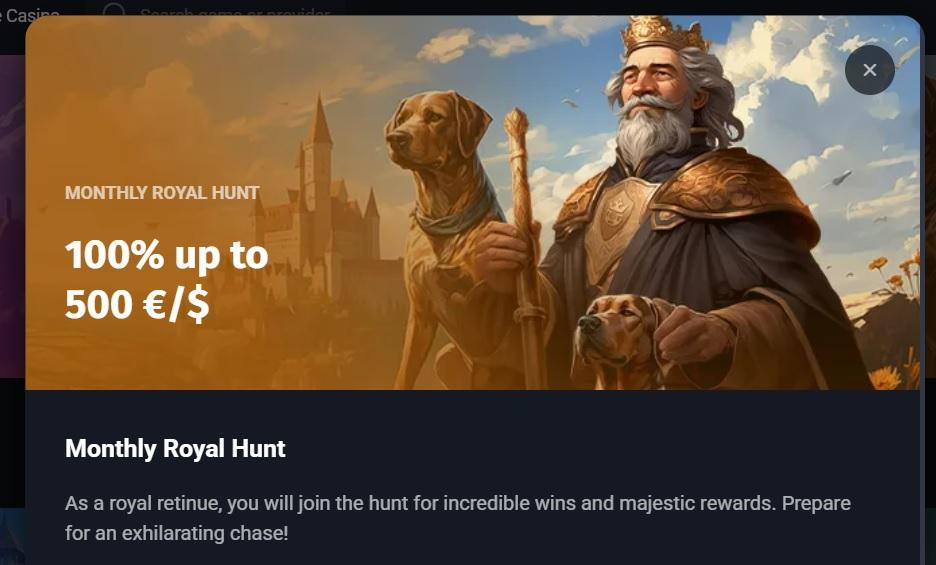Click the king's wooden staff

coord(524,245)
